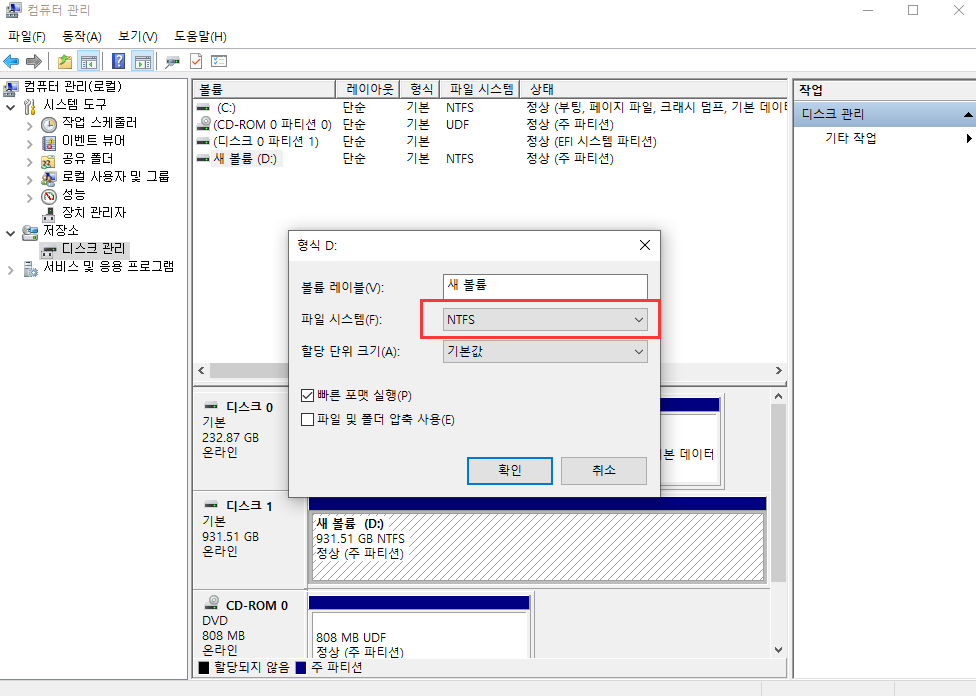Close the Format D: dialog
The height and width of the screenshot is (696, 976).
click(x=645, y=245)
